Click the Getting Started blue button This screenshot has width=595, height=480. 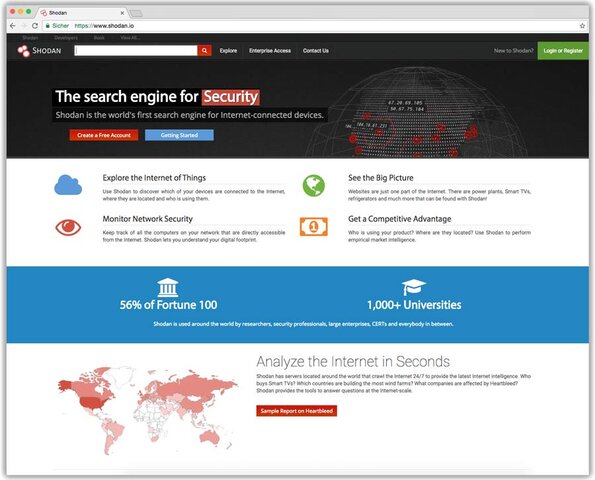click(x=179, y=135)
